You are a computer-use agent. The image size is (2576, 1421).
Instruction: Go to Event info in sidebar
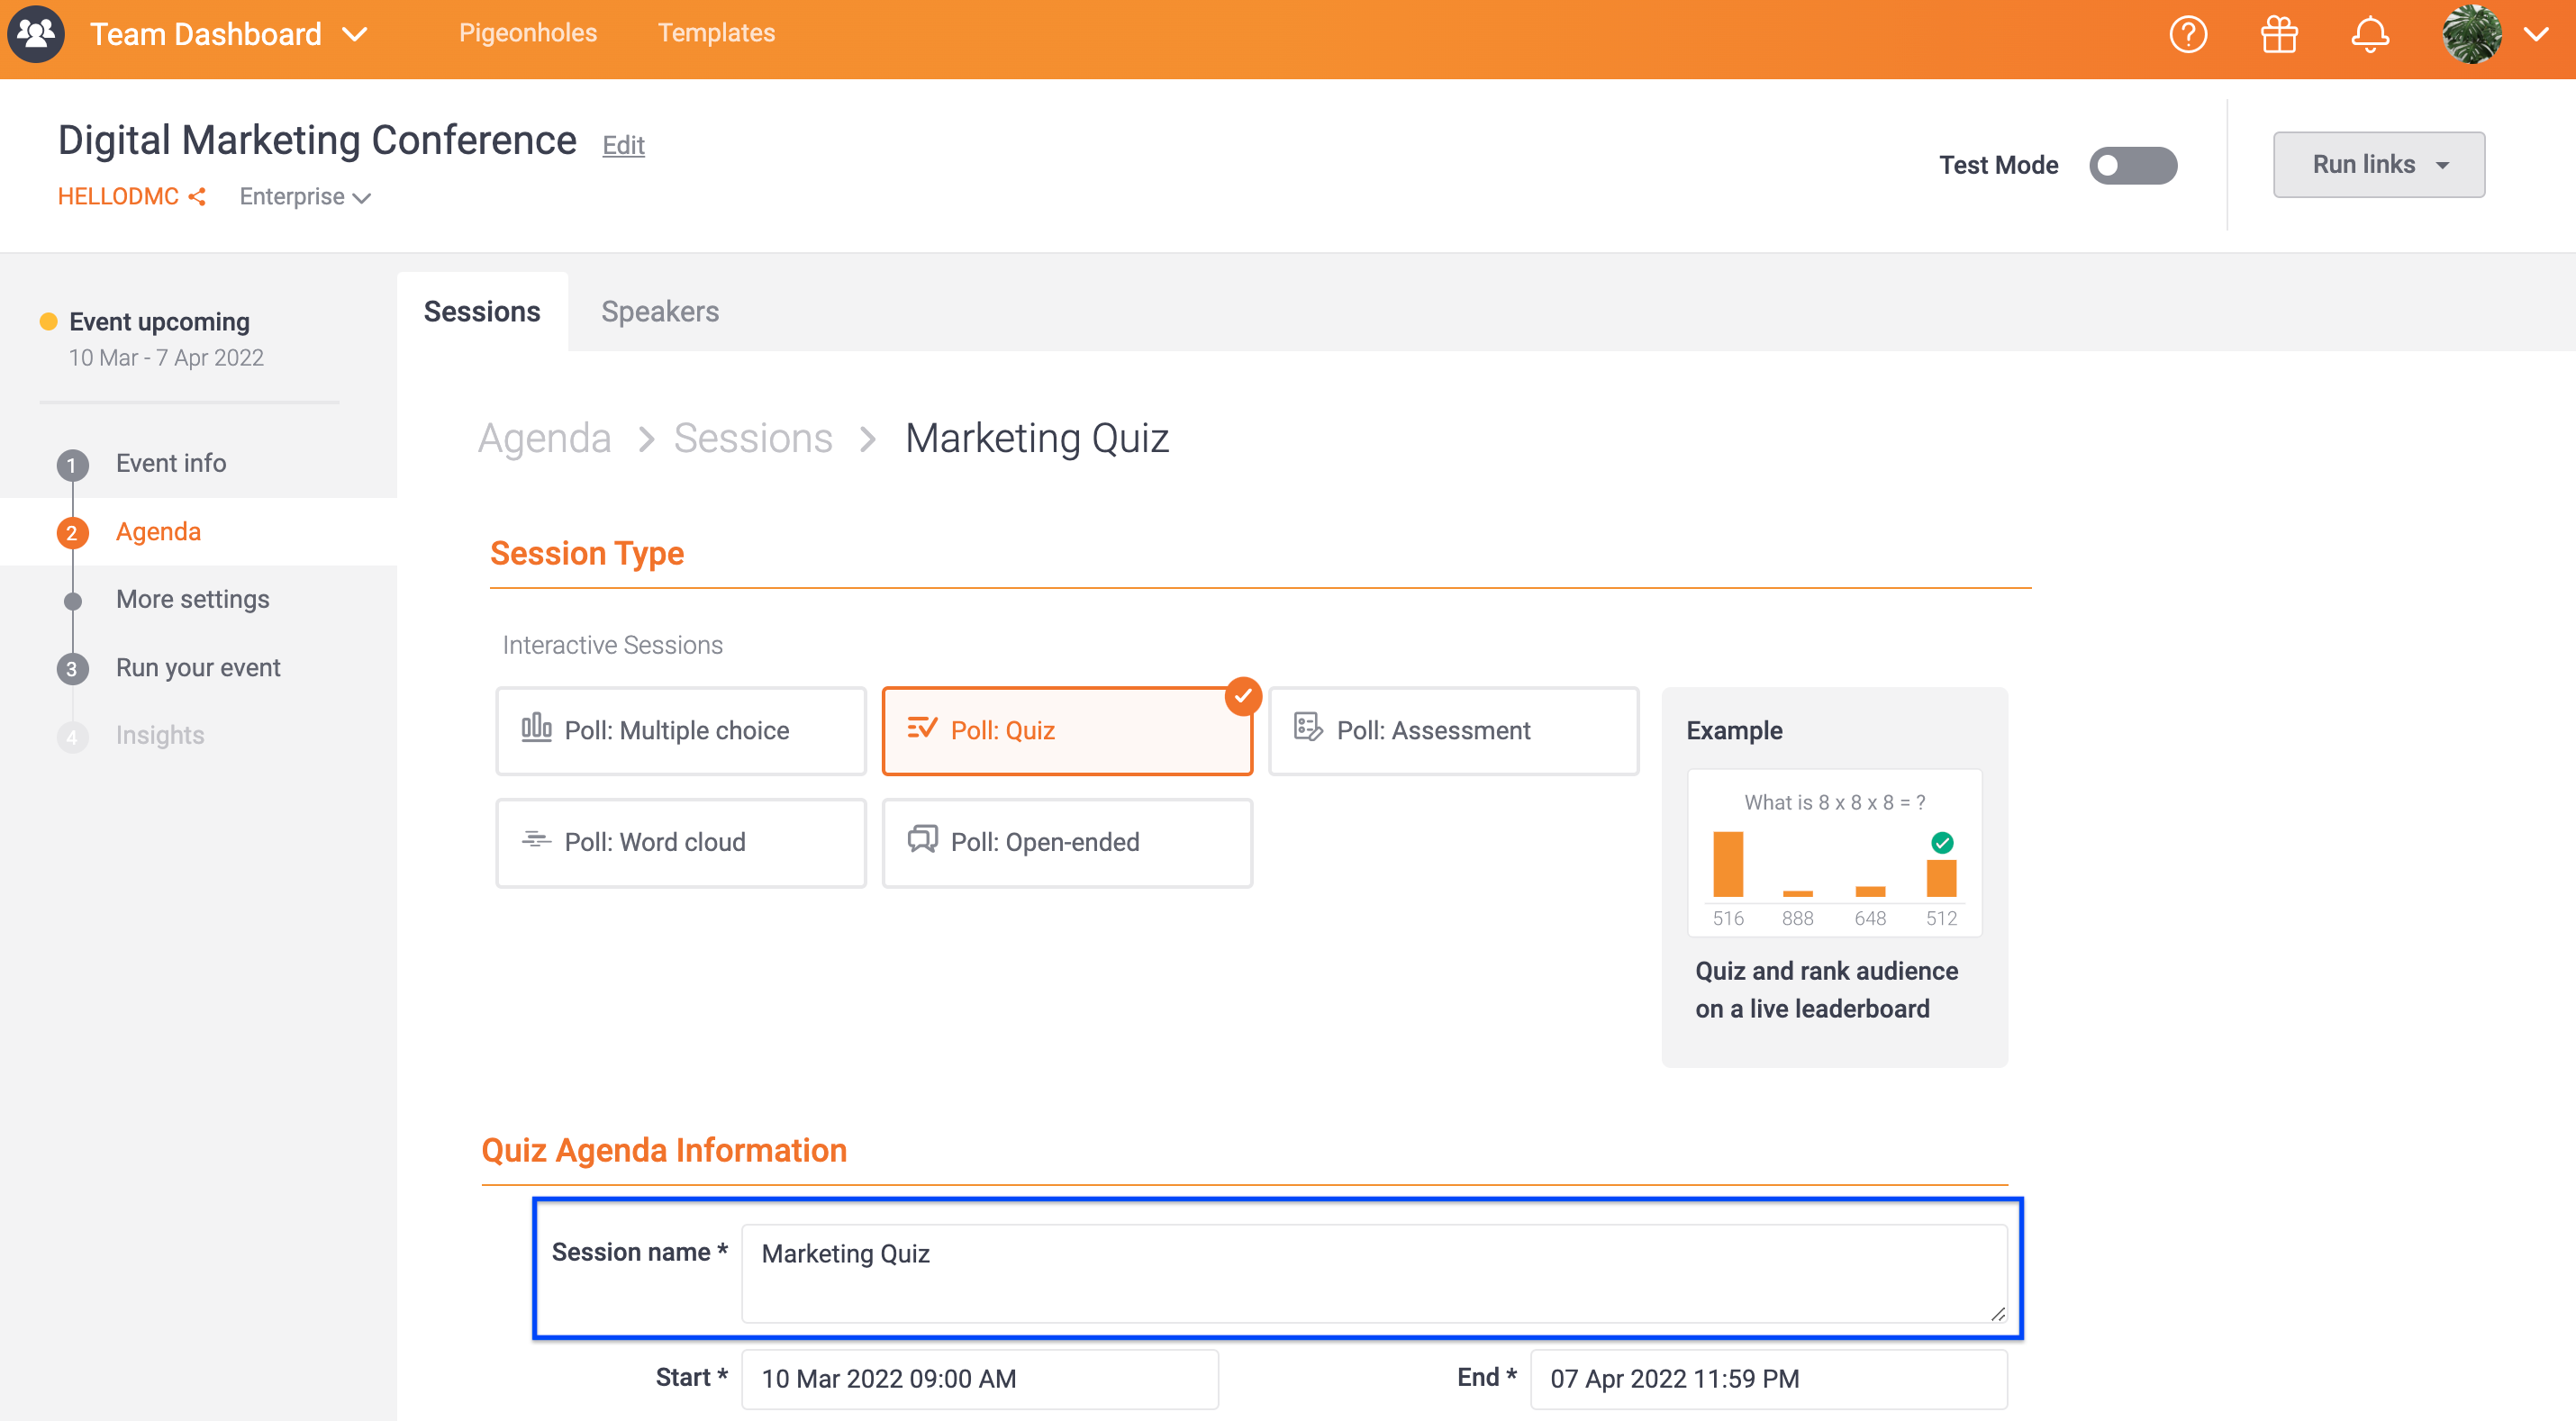click(171, 464)
